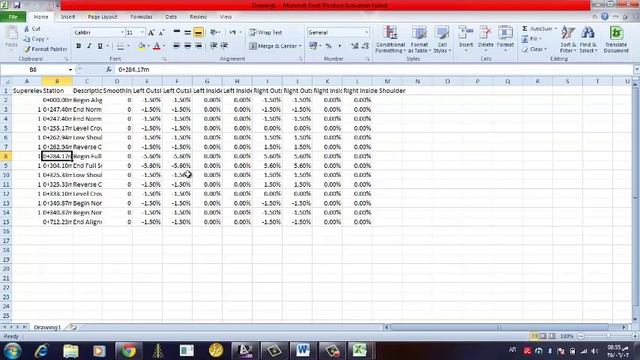
Task: Toggle Align Text Right
Action: pos(198,46)
